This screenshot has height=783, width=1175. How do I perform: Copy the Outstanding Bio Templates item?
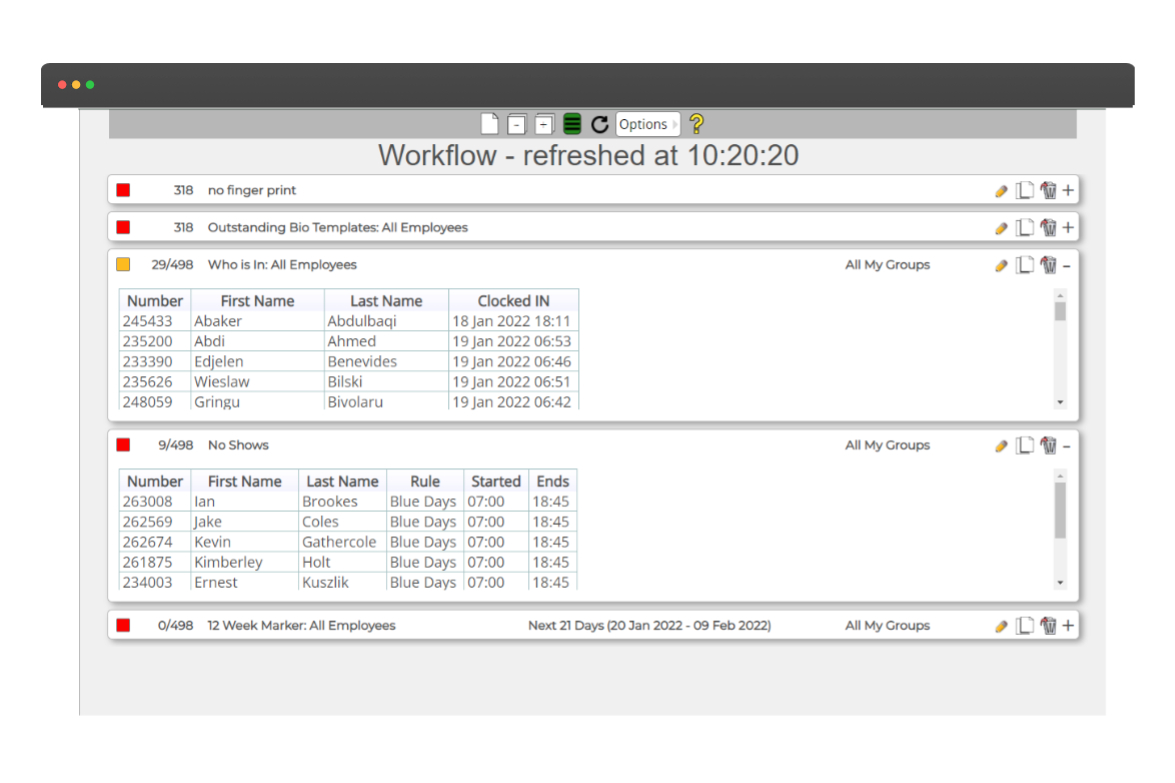coord(1024,228)
